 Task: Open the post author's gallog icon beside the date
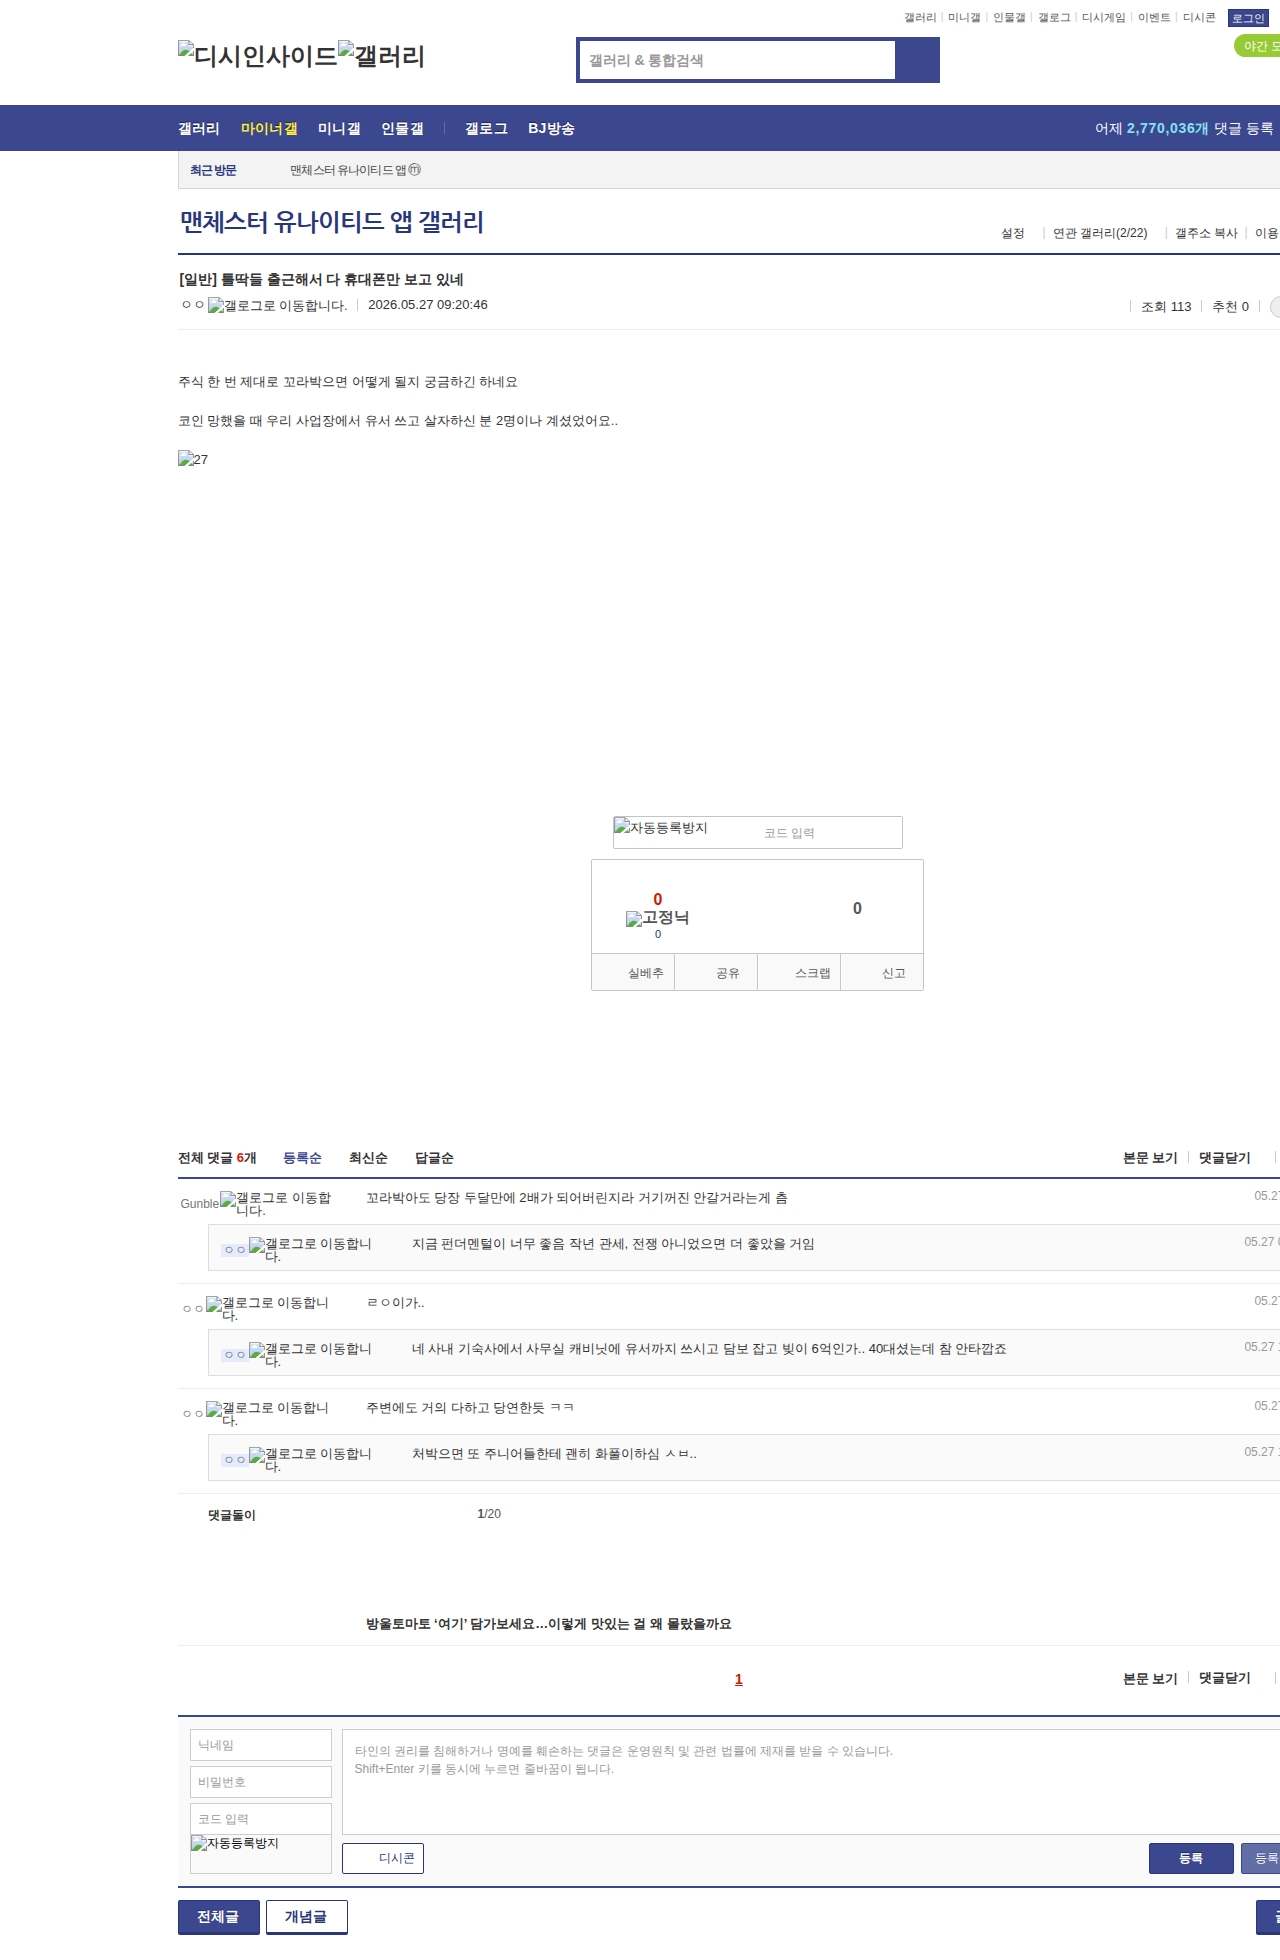(x=277, y=306)
